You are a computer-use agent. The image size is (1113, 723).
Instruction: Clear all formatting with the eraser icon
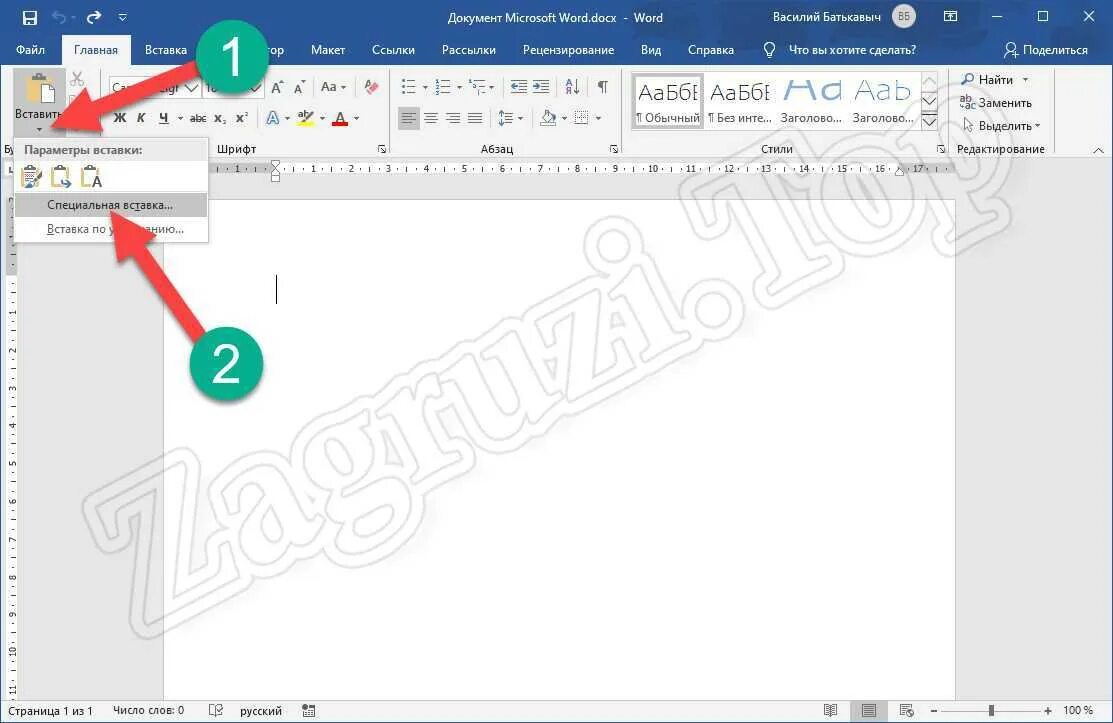point(371,87)
